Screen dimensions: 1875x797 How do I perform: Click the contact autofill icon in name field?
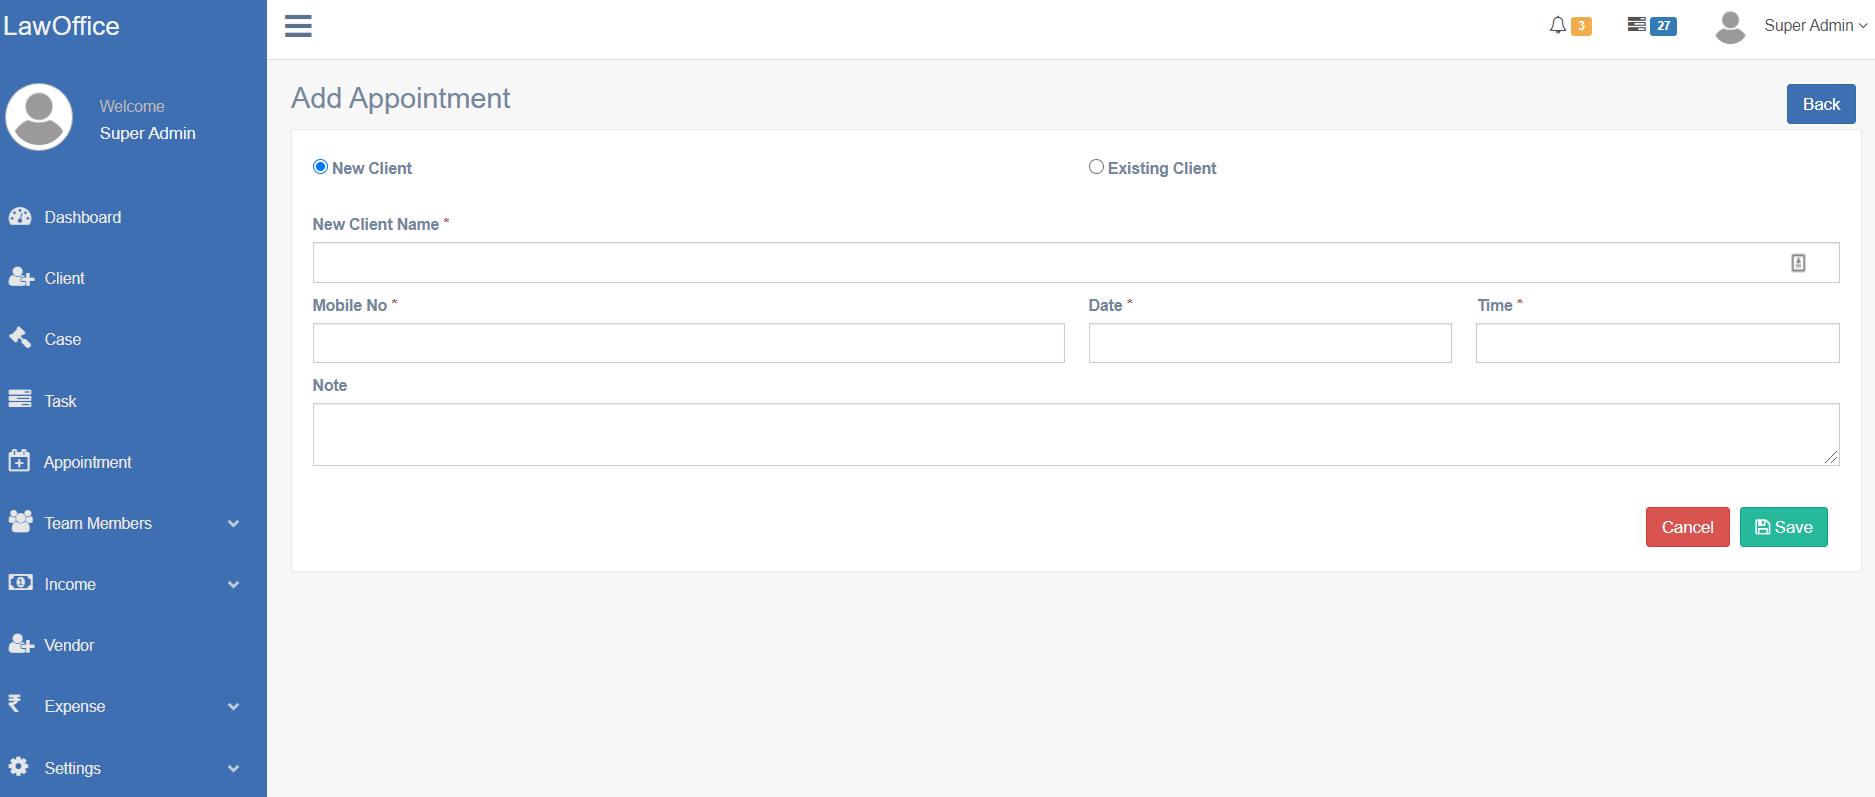tap(1798, 263)
